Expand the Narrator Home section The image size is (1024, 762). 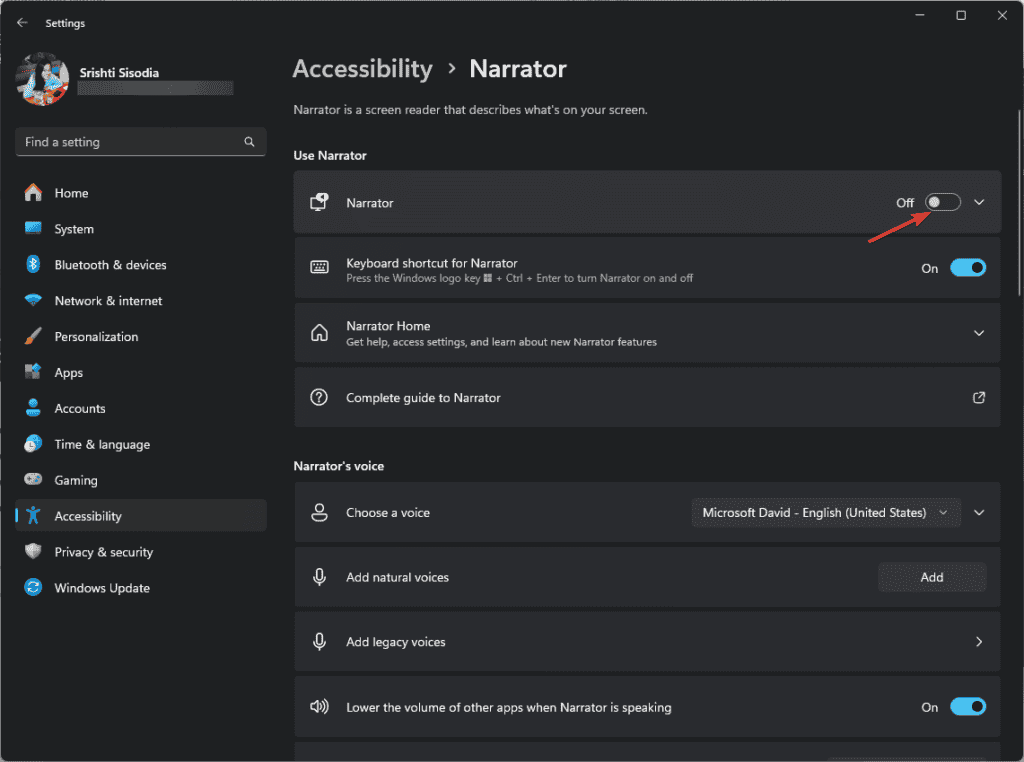point(979,333)
